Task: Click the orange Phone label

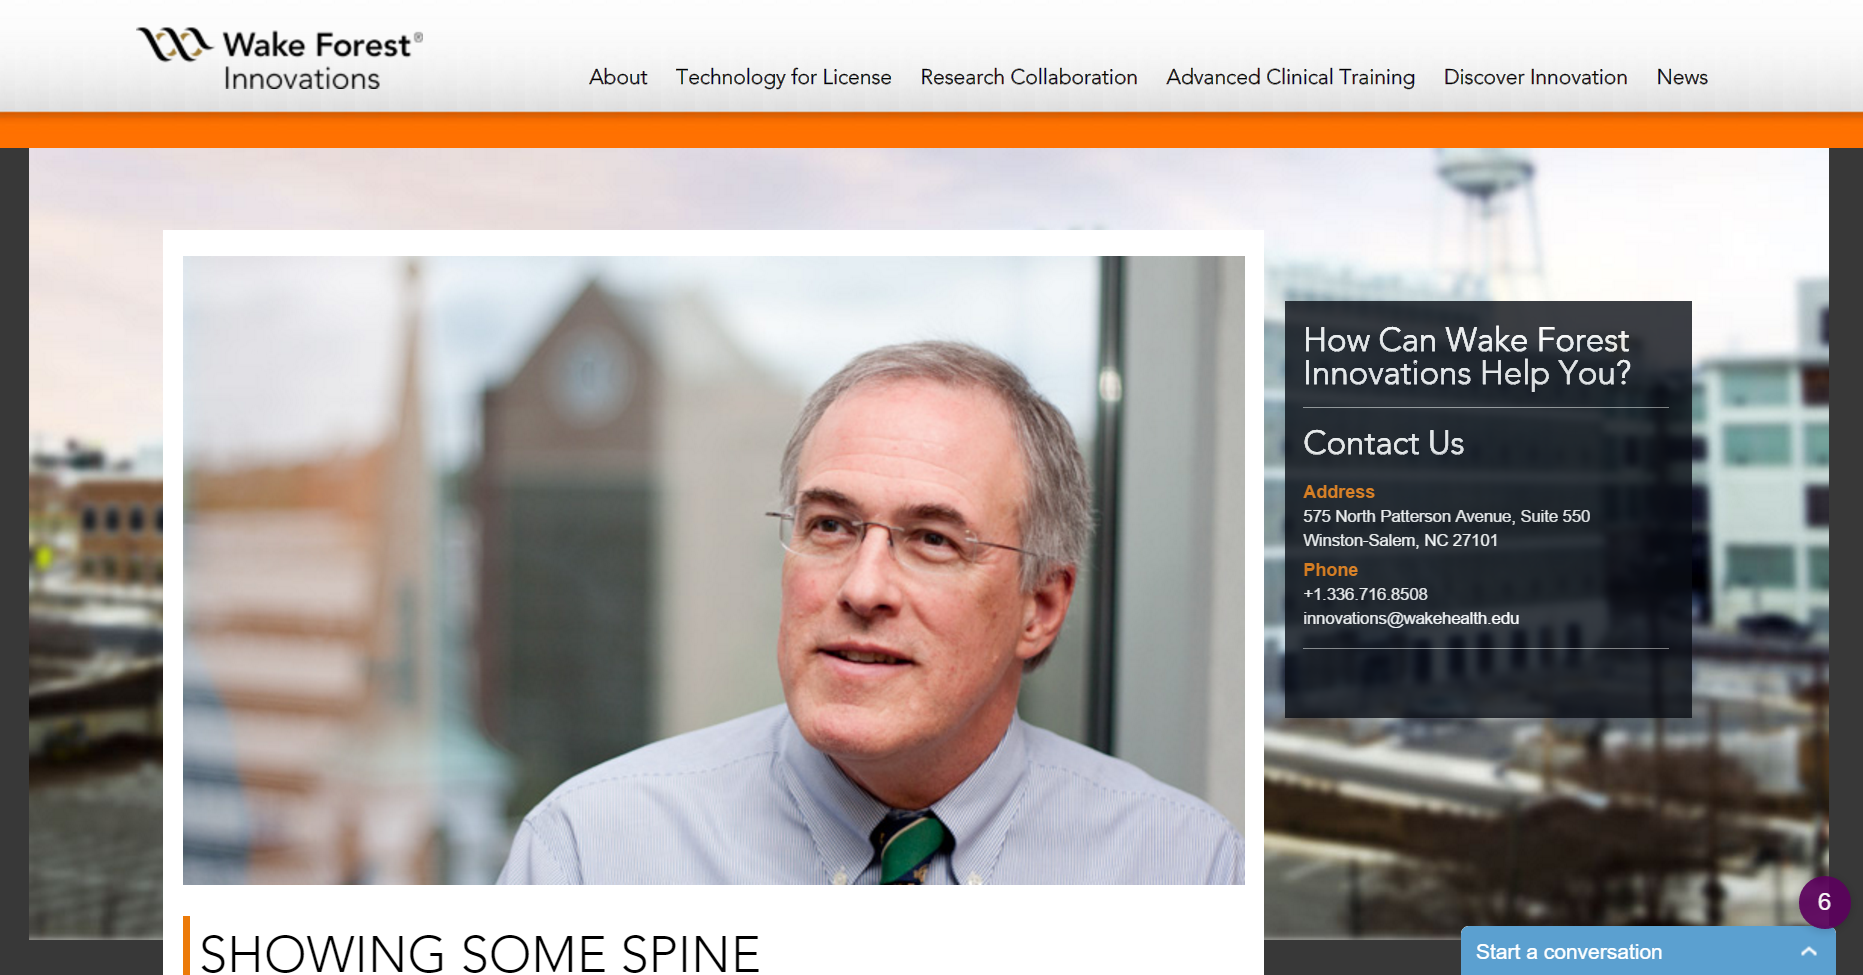Action: coord(1330,569)
